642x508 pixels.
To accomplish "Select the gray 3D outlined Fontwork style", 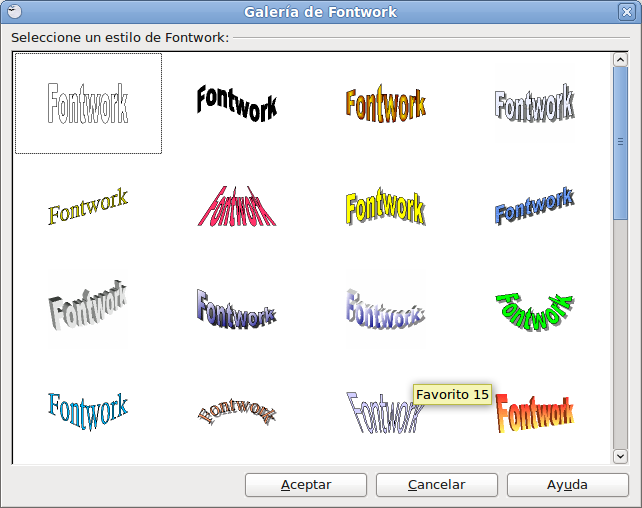I will [x=535, y=103].
